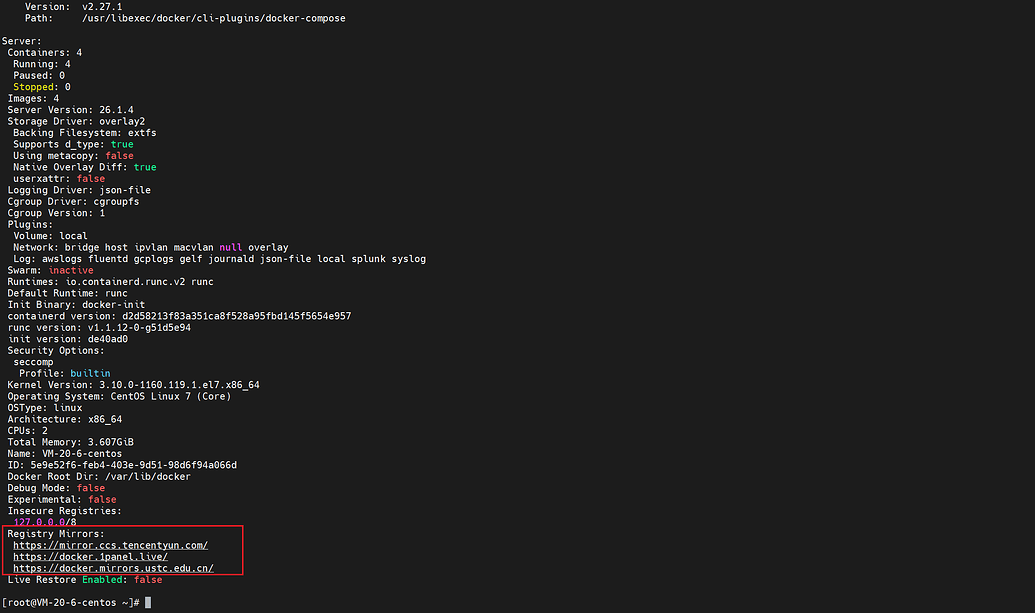
Task: Open the mirror.ccs.tencentyun.com registry mirror link
Action: click(x=110, y=545)
